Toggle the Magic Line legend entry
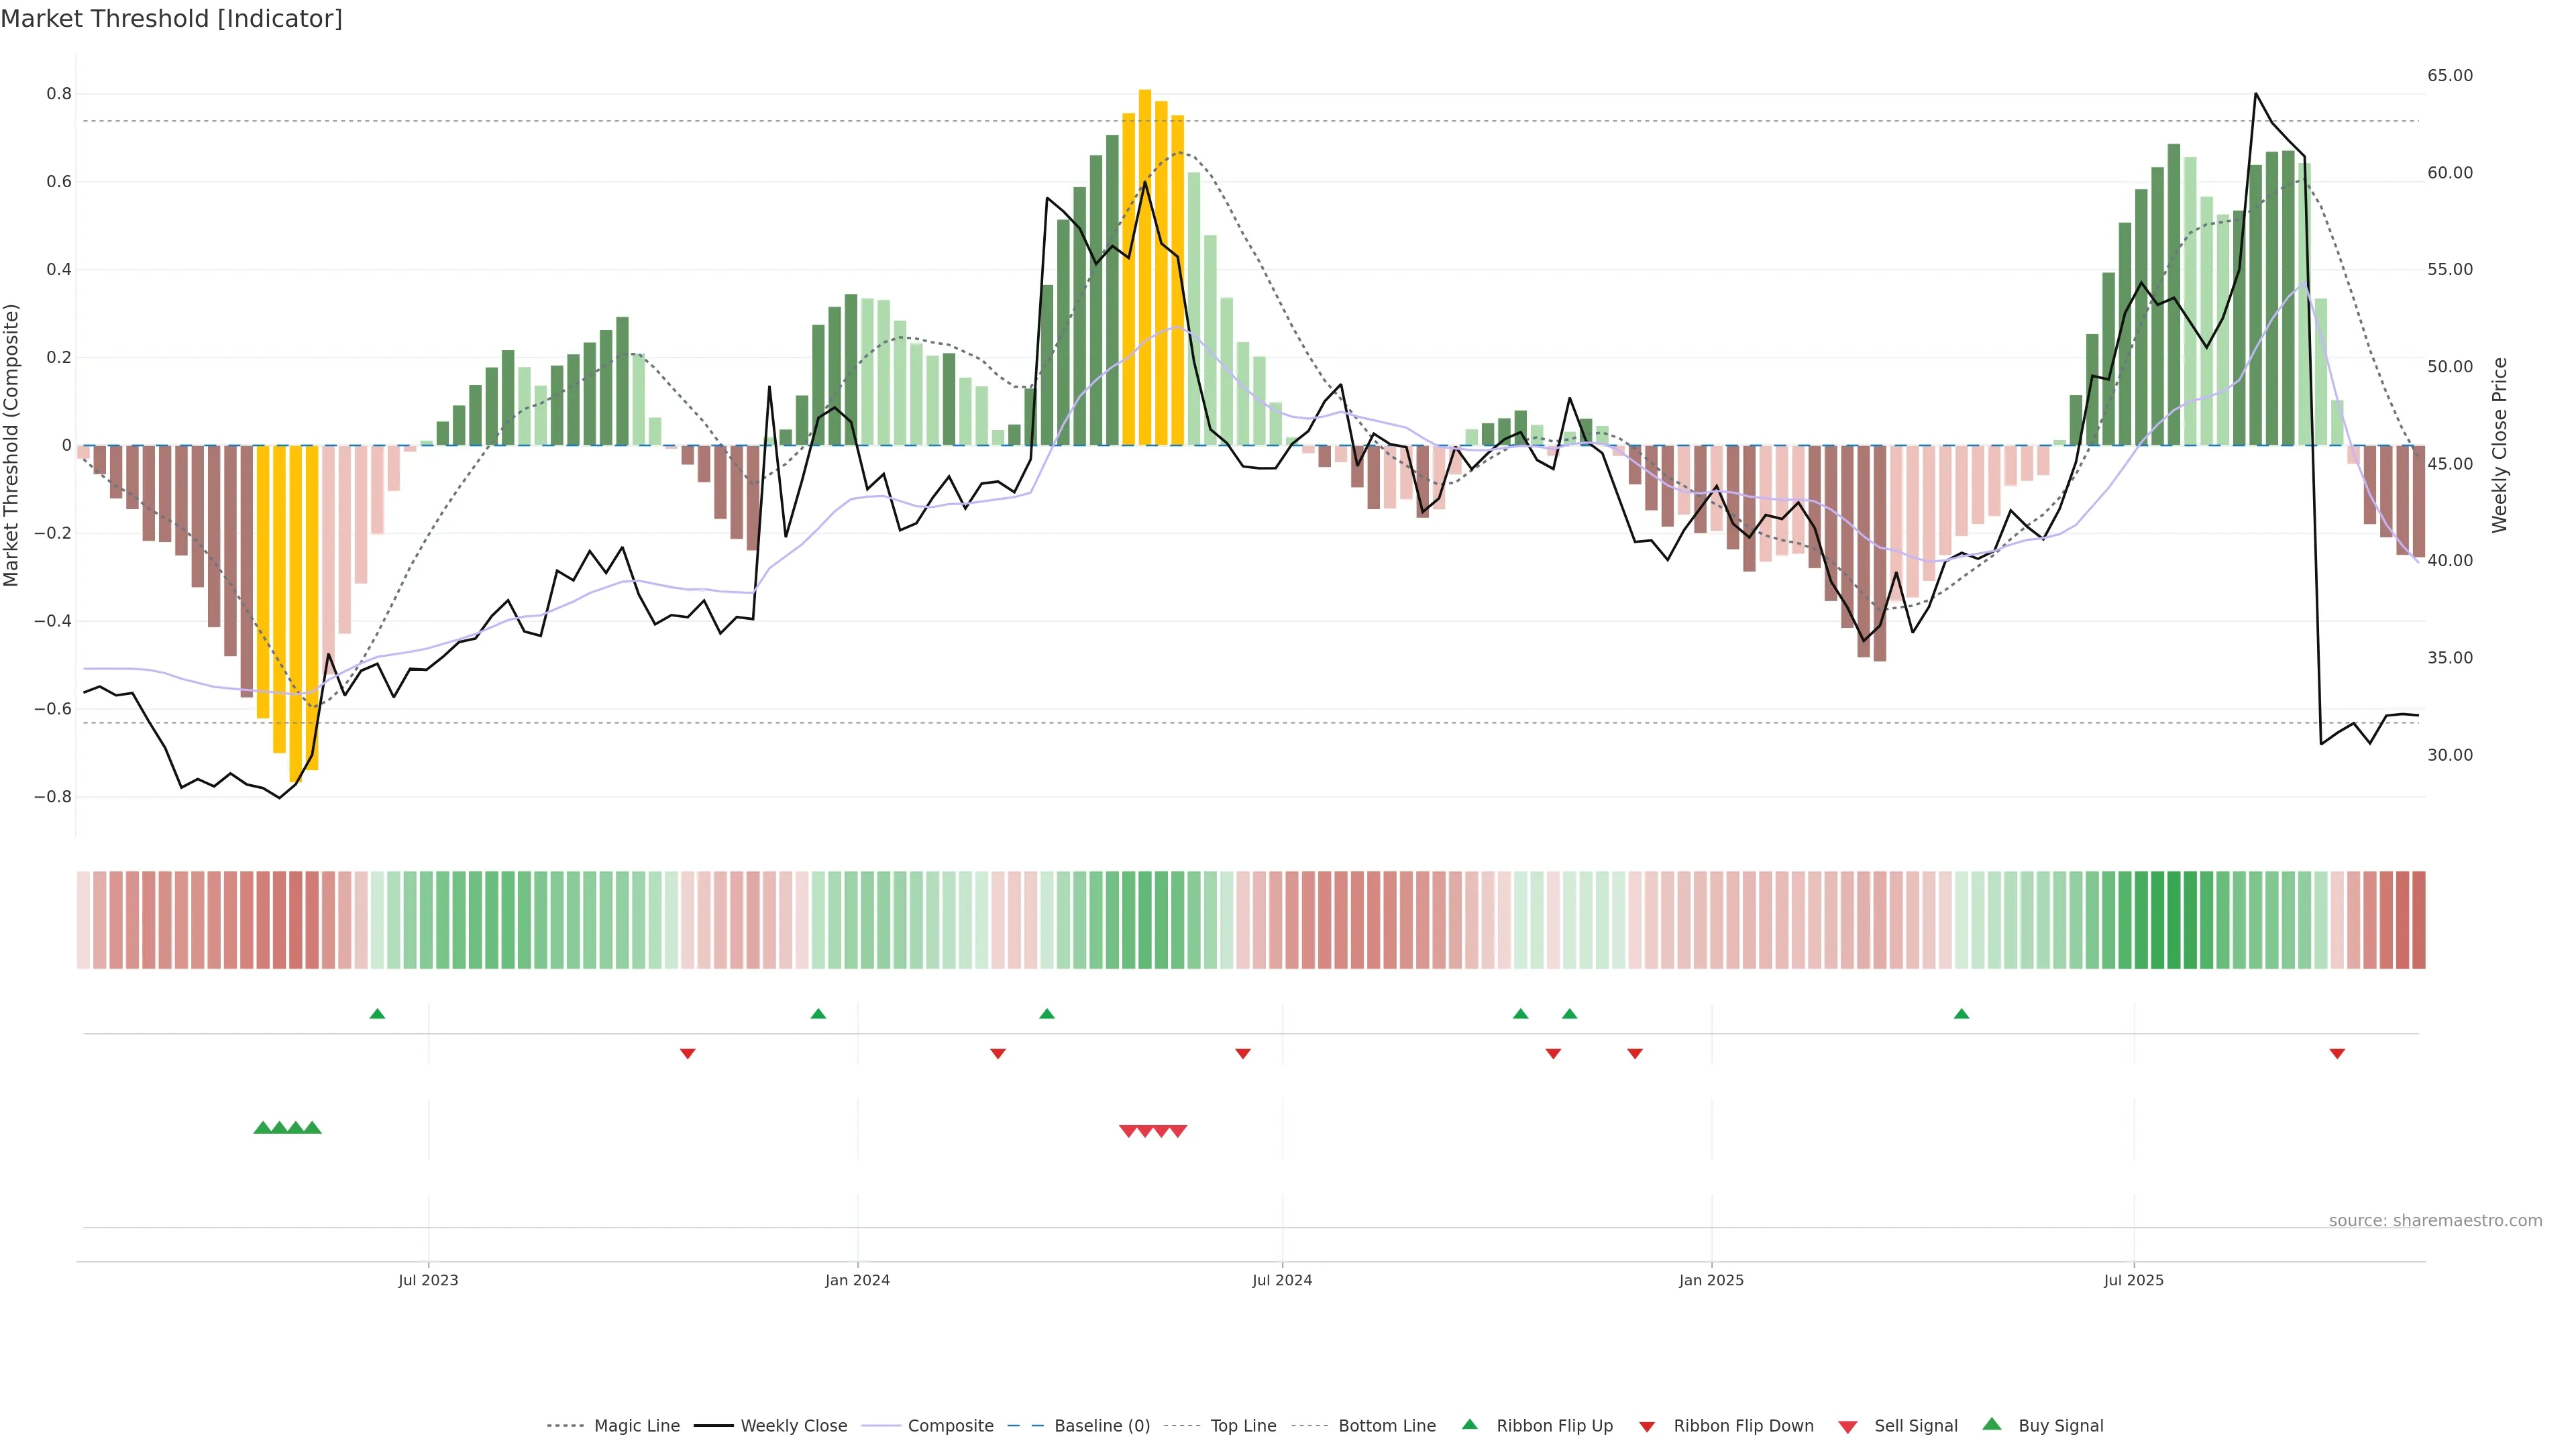This screenshot has width=2576, height=1449. pos(636,1426)
